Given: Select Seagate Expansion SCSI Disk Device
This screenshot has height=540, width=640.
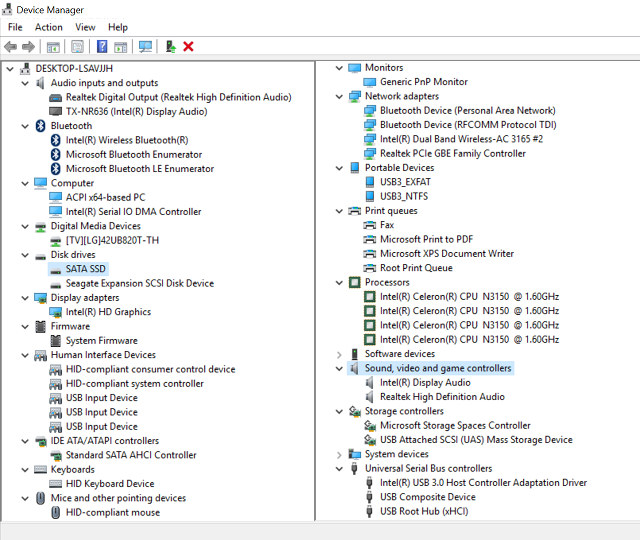Looking at the screenshot, I should [140, 283].
